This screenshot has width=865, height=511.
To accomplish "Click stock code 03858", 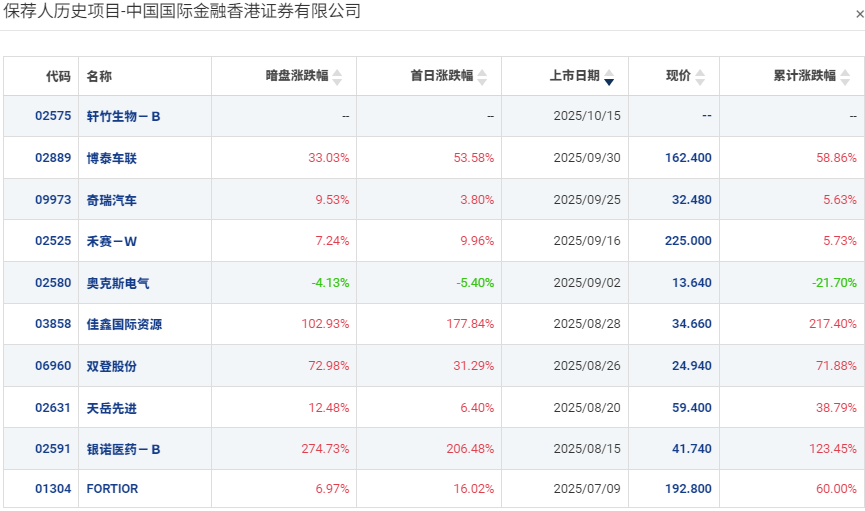I will 53,324.
